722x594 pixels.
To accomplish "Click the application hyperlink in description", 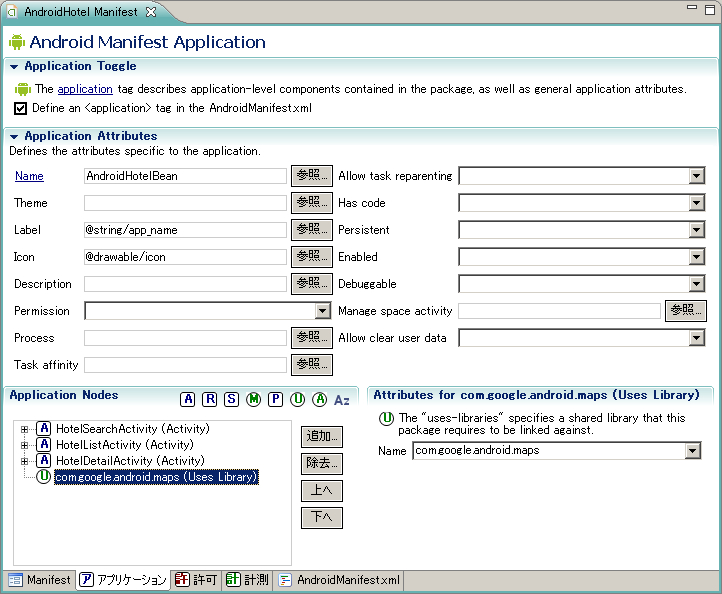I will [x=85, y=89].
